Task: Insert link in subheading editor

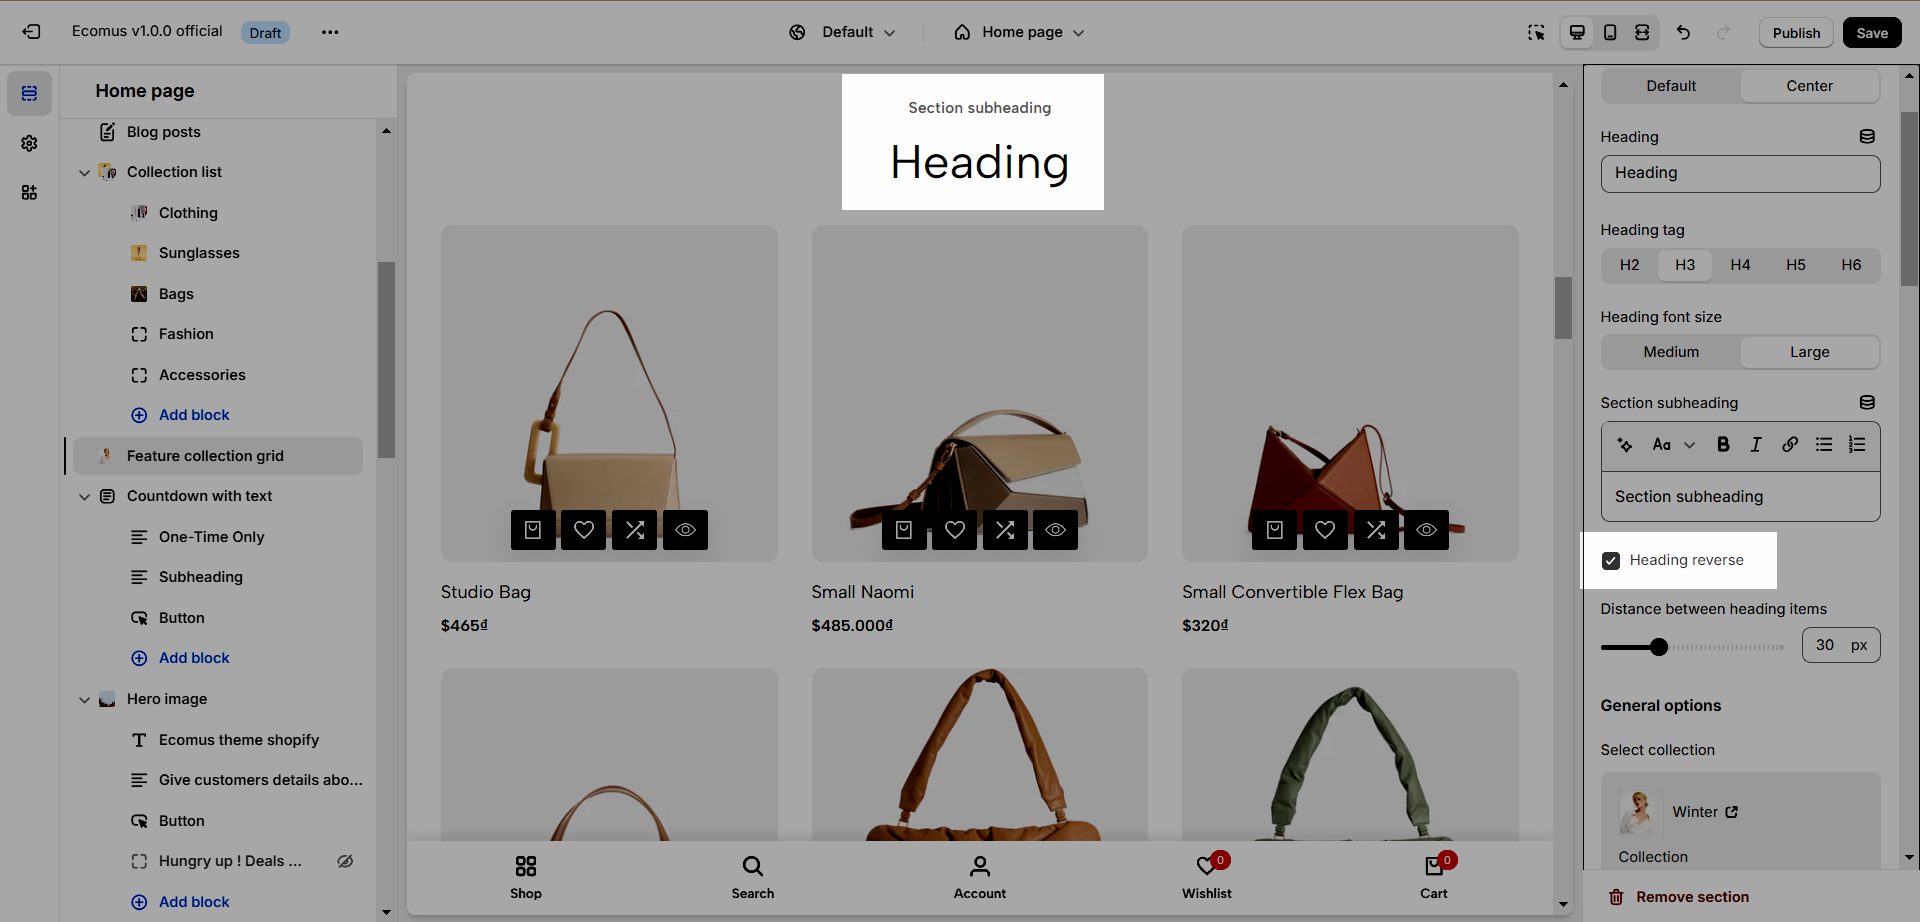Action: (x=1790, y=445)
